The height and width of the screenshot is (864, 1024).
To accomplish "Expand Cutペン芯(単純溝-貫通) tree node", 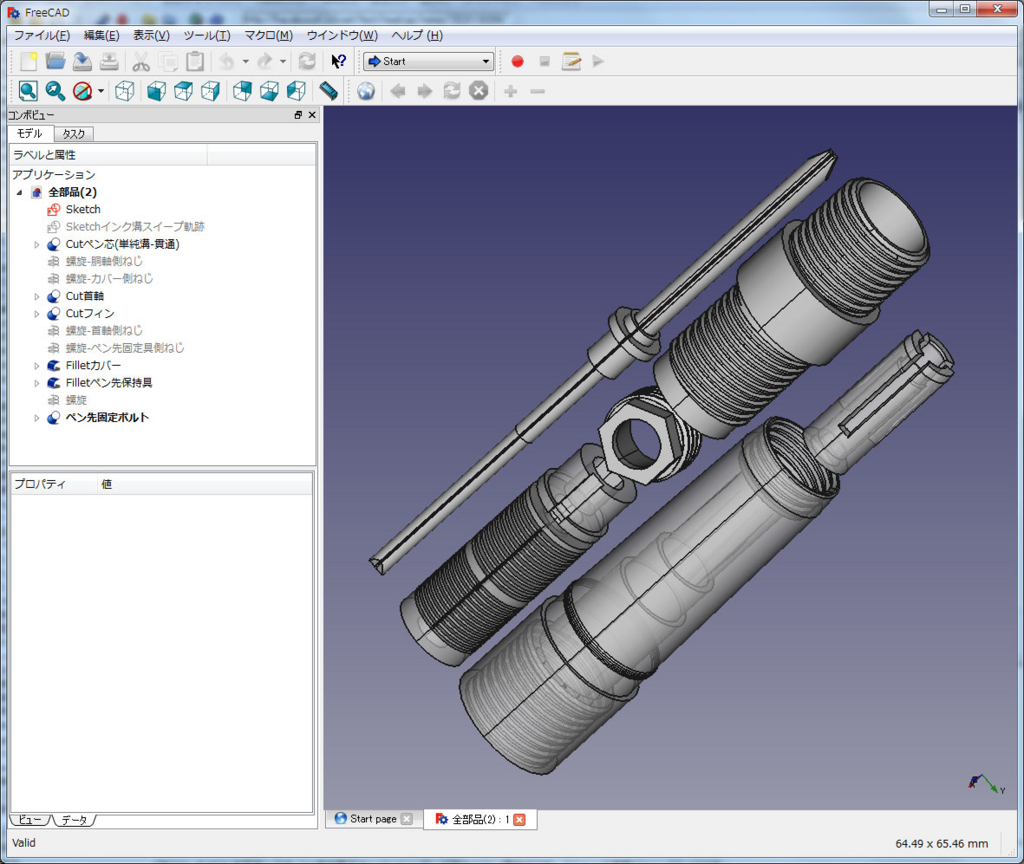I will coord(37,244).
